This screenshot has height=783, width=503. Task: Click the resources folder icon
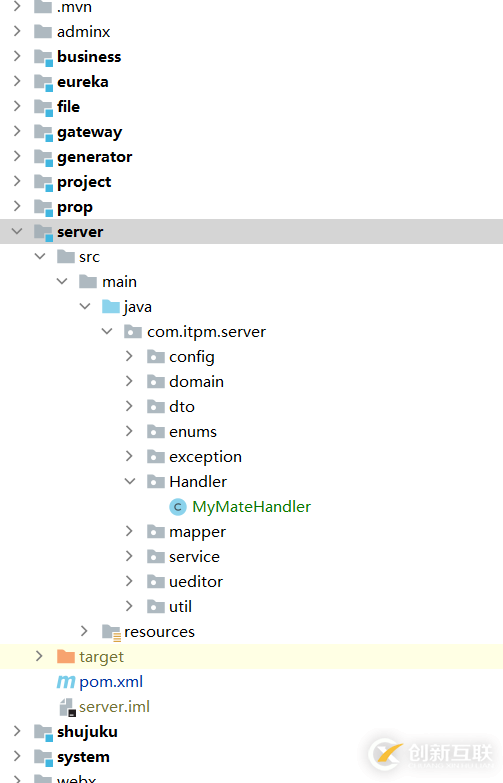[111, 632]
